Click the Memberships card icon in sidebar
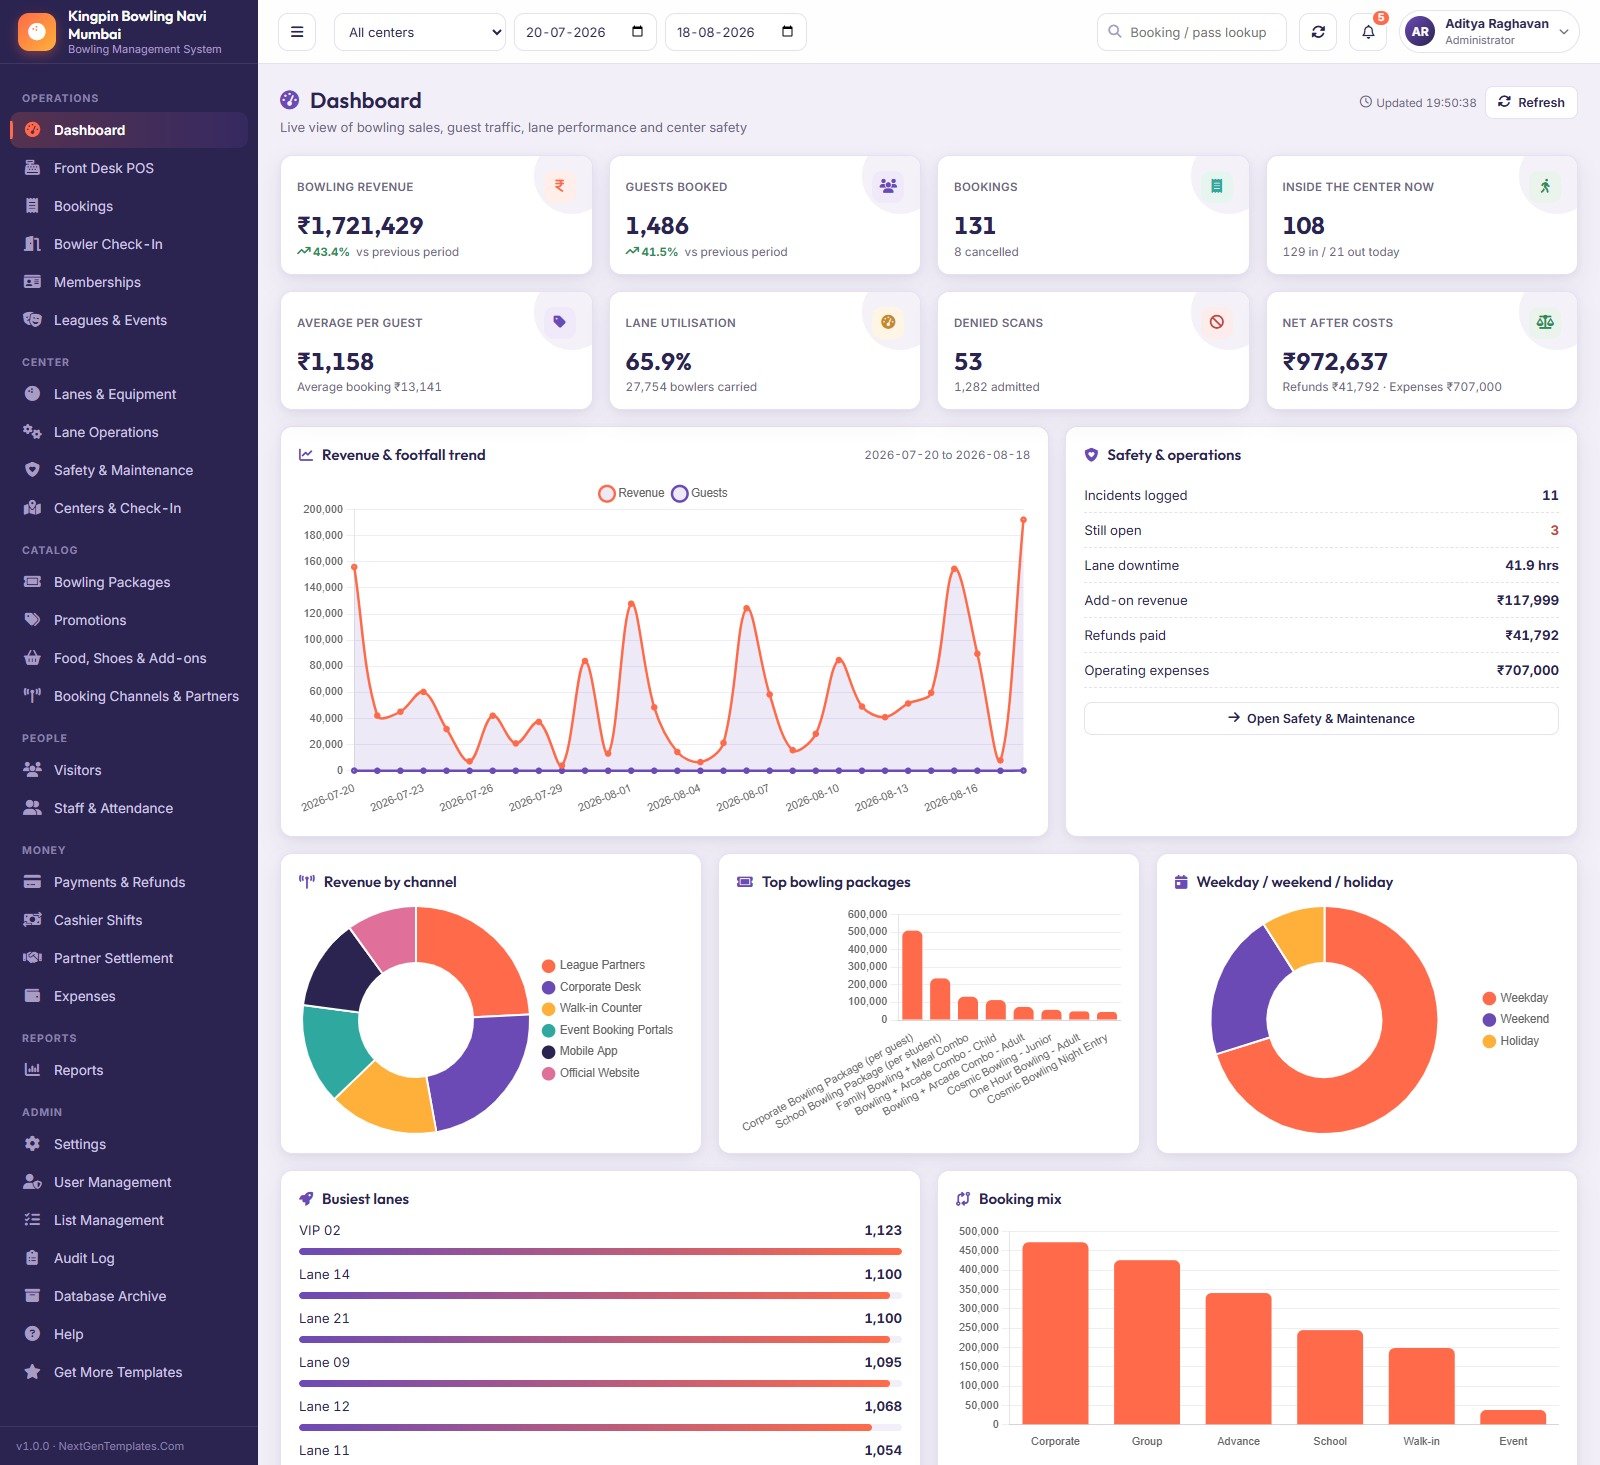 [x=32, y=282]
